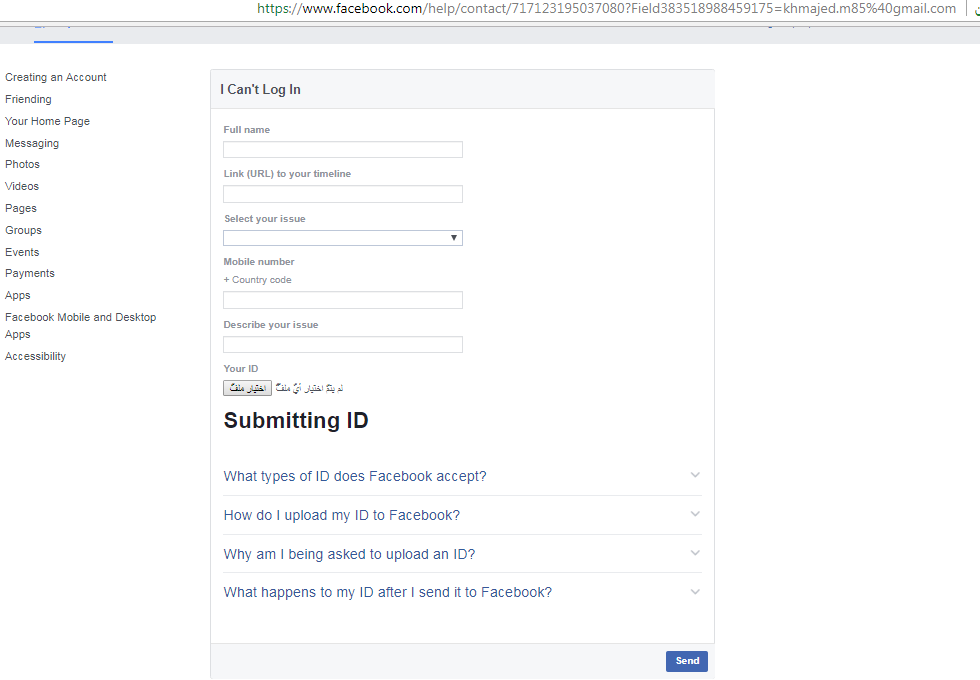Screen dimensions: 980x680
Task: Focus the Describe your issue field
Action: 343,344
